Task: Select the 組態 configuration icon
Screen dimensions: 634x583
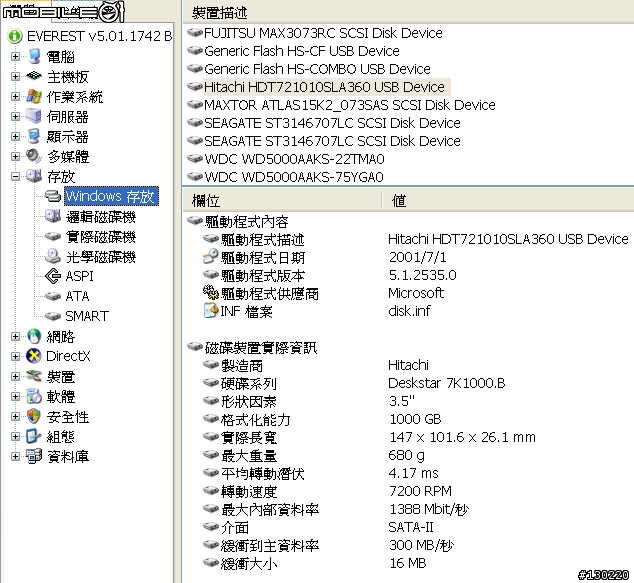Action: click(x=34, y=436)
